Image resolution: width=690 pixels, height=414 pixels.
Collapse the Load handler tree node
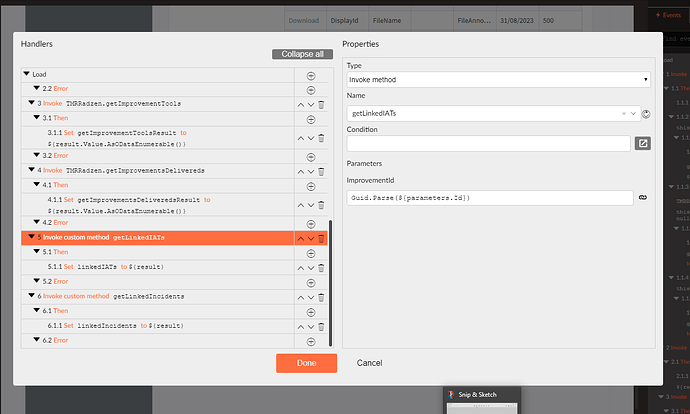point(26,74)
